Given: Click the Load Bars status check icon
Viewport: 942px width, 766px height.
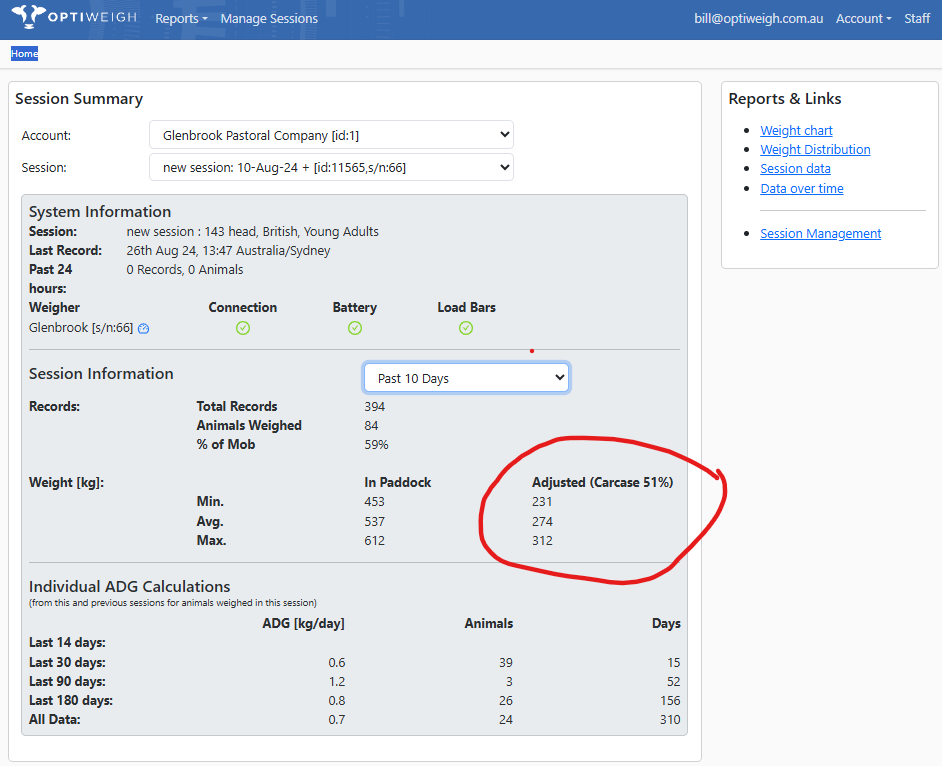Looking at the screenshot, I should click(x=466, y=328).
